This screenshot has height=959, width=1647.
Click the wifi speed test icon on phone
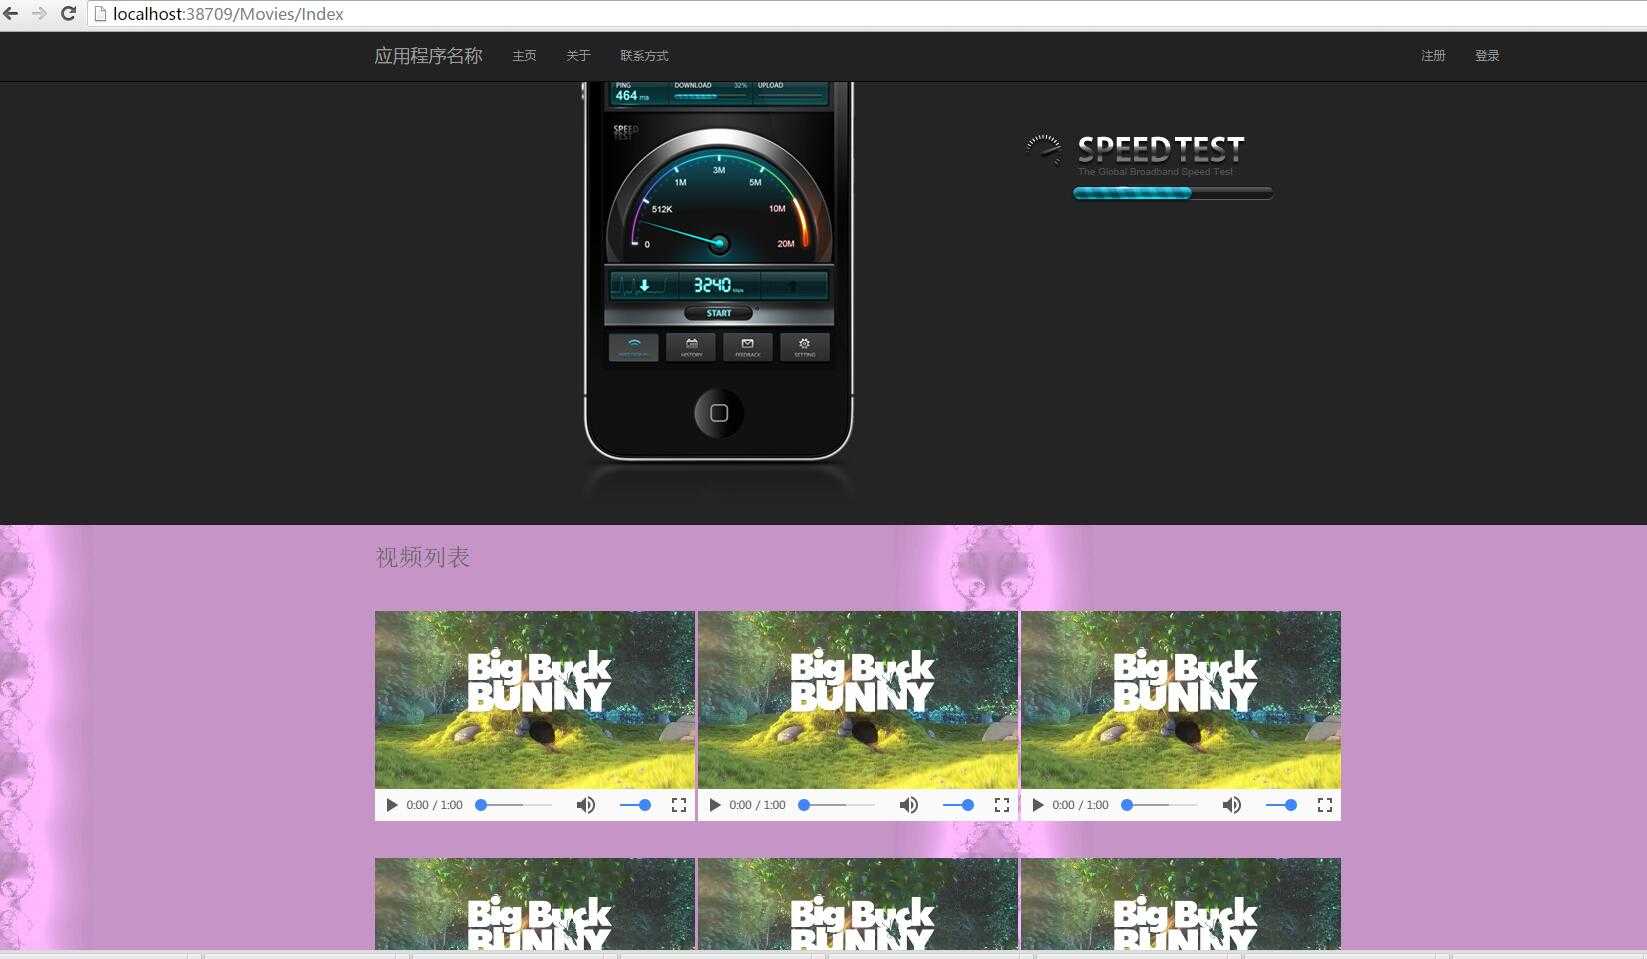pyautogui.click(x=634, y=347)
